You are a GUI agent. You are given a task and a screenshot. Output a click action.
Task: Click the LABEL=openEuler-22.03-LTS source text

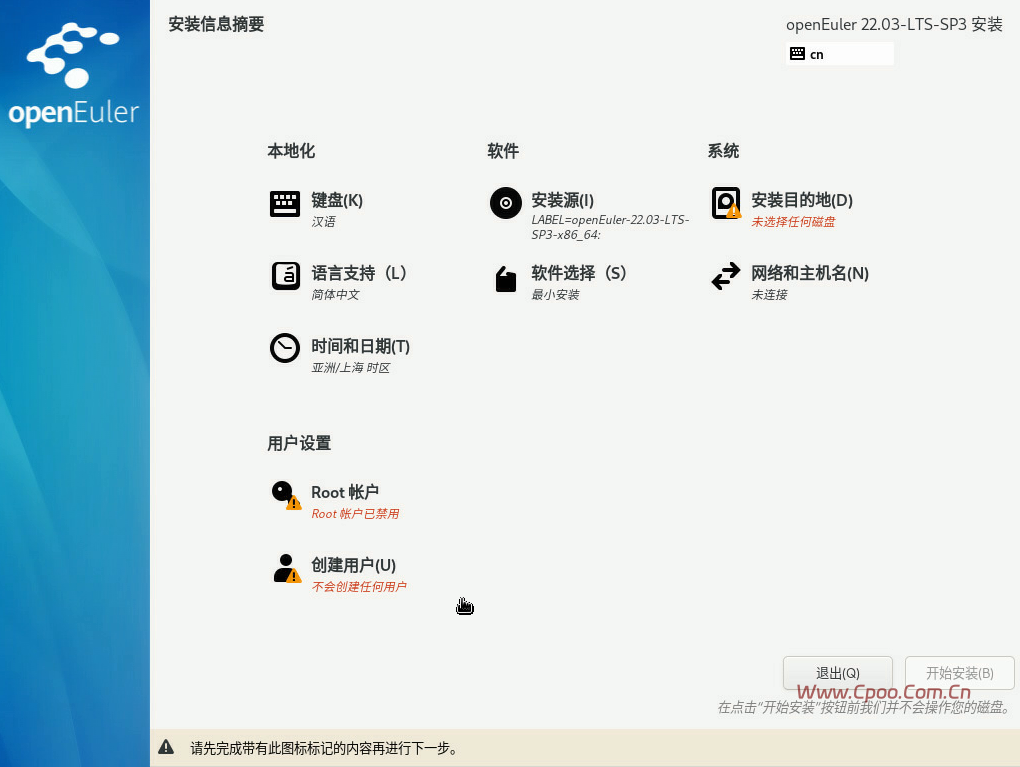pos(610,227)
